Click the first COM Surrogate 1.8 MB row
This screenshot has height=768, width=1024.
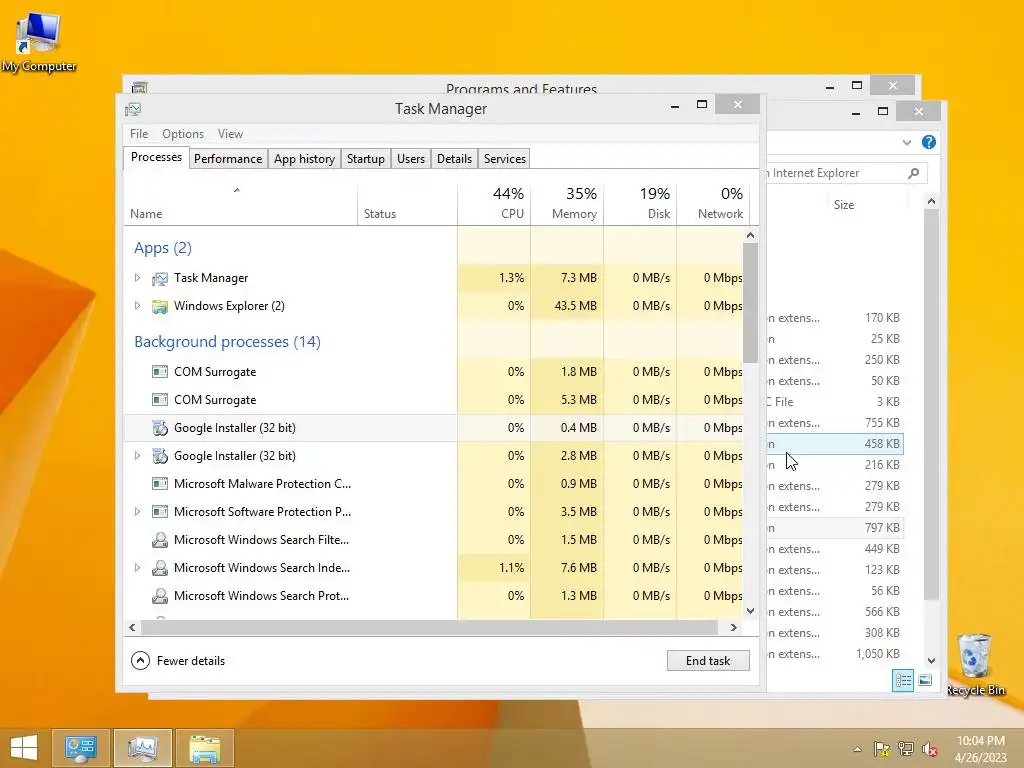coord(434,372)
